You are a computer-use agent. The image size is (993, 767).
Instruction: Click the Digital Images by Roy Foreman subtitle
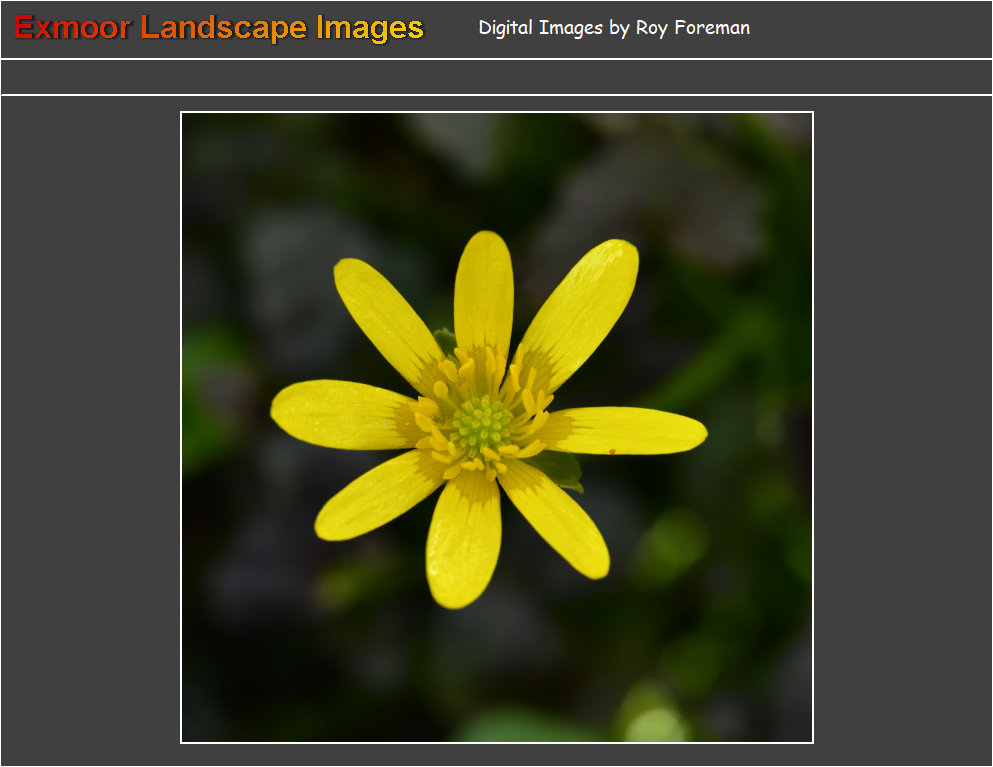(614, 28)
